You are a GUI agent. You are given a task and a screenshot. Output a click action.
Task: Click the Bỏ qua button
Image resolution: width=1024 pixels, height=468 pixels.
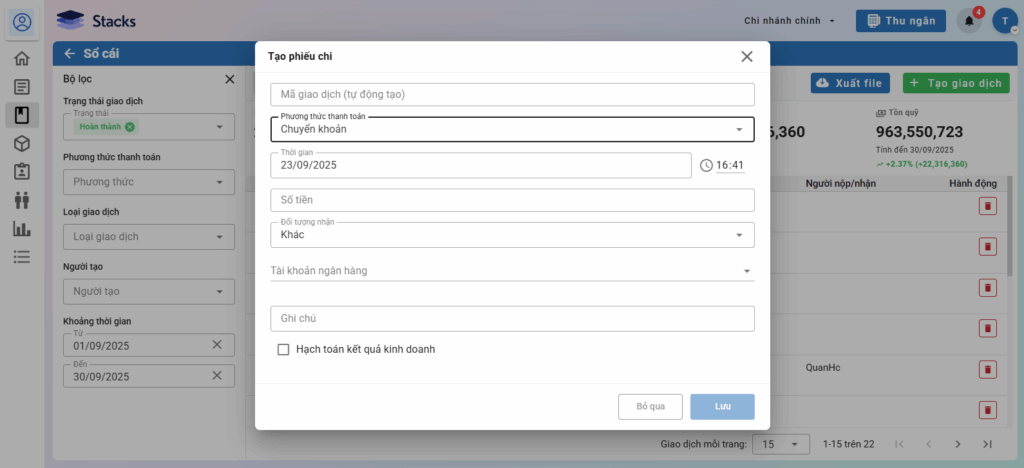click(x=650, y=407)
